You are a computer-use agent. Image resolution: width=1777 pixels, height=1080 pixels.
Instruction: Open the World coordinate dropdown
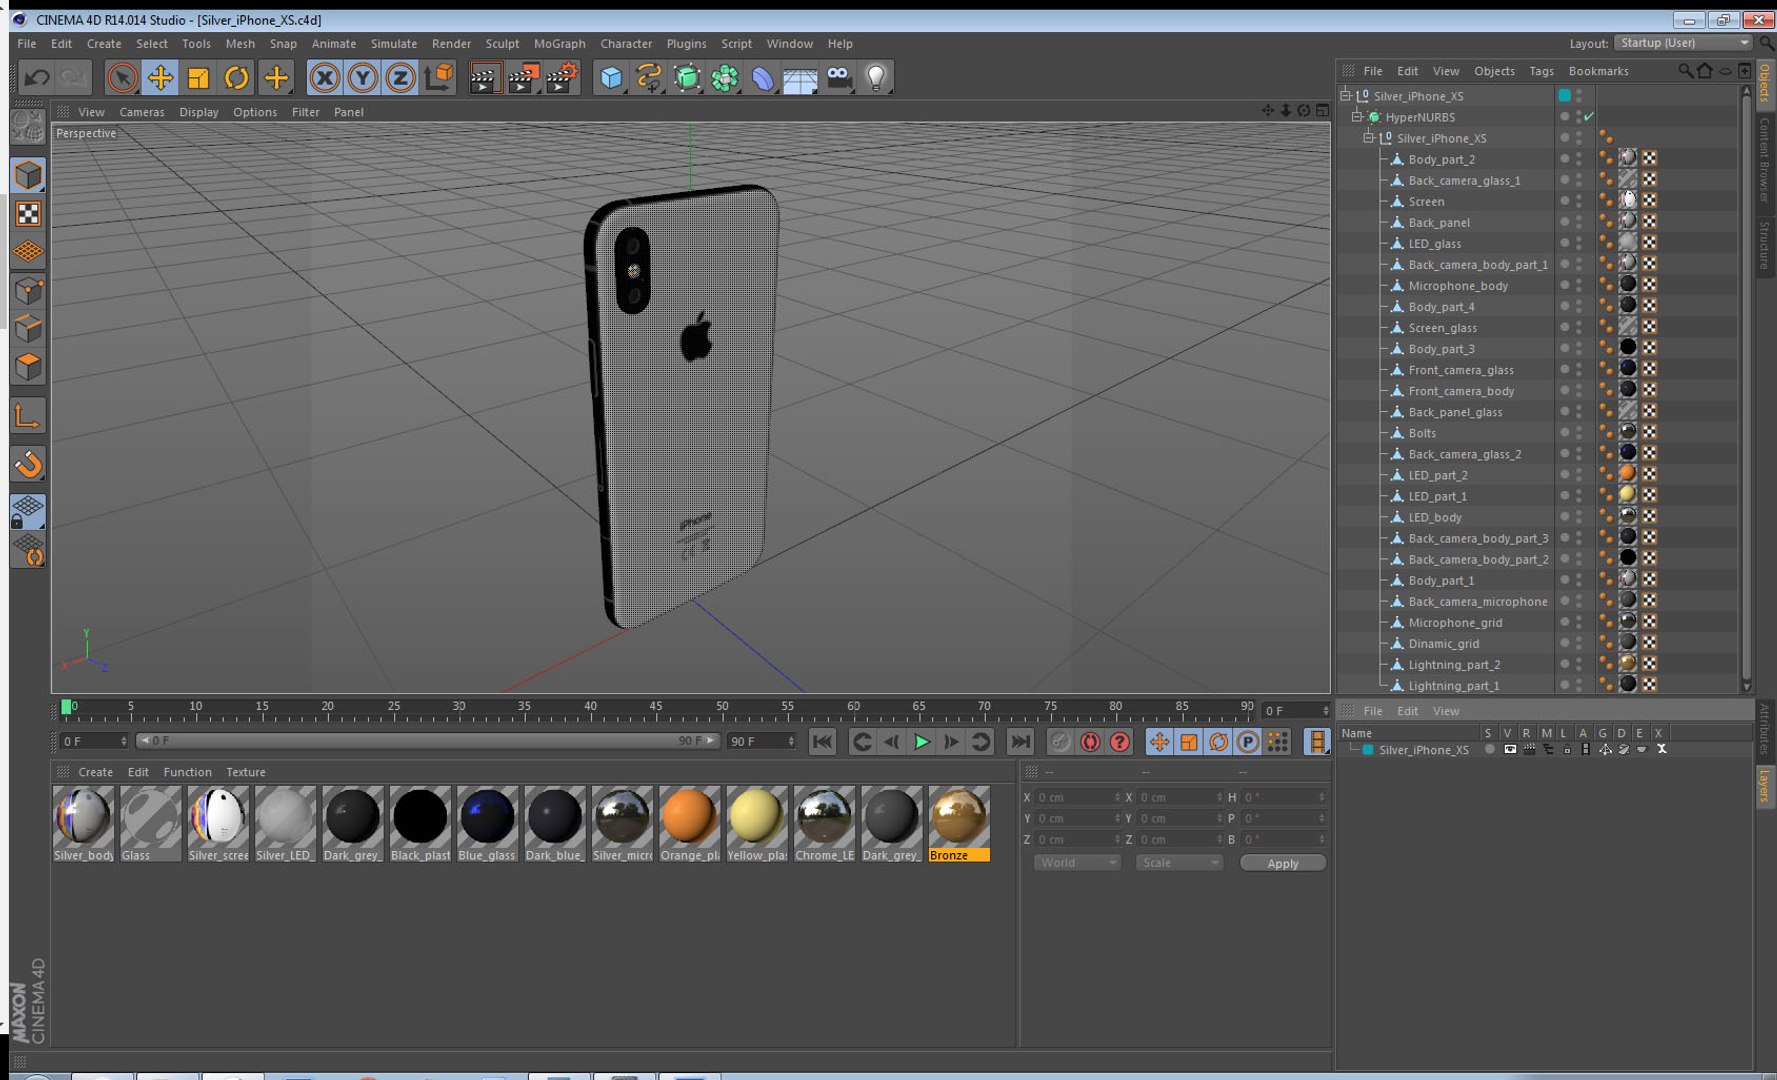tap(1077, 863)
